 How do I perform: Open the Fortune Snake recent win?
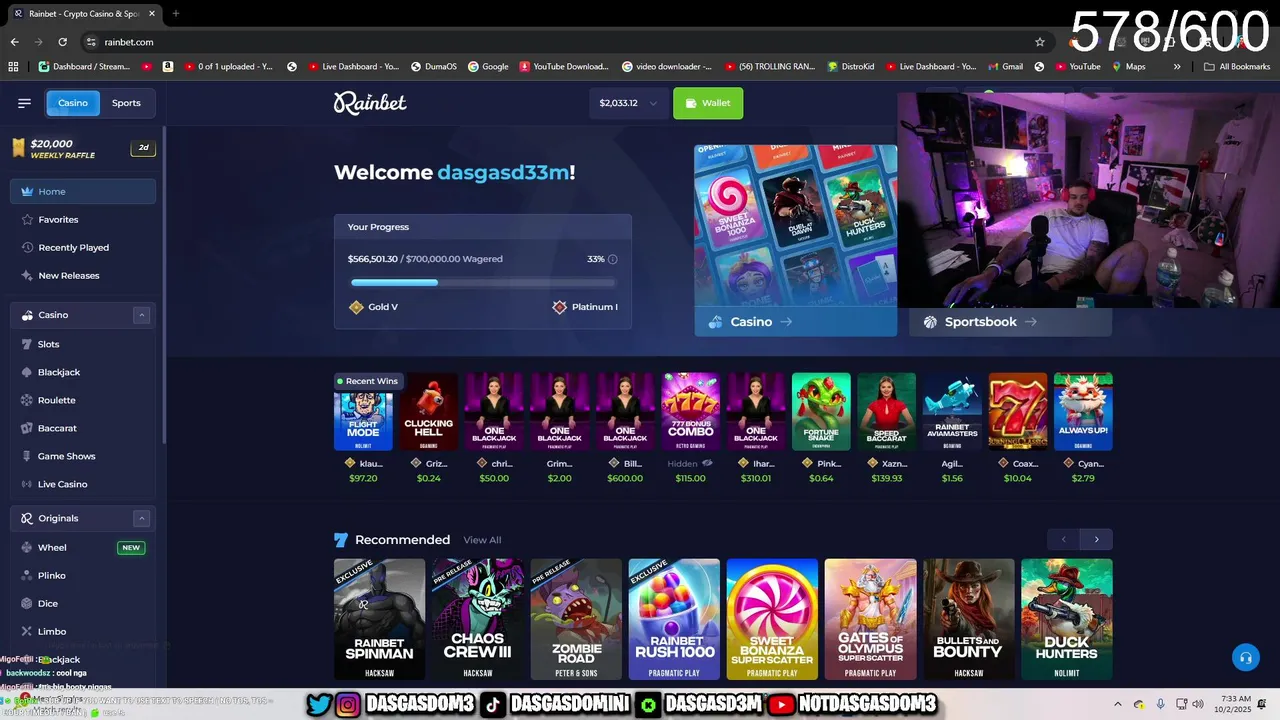[821, 412]
